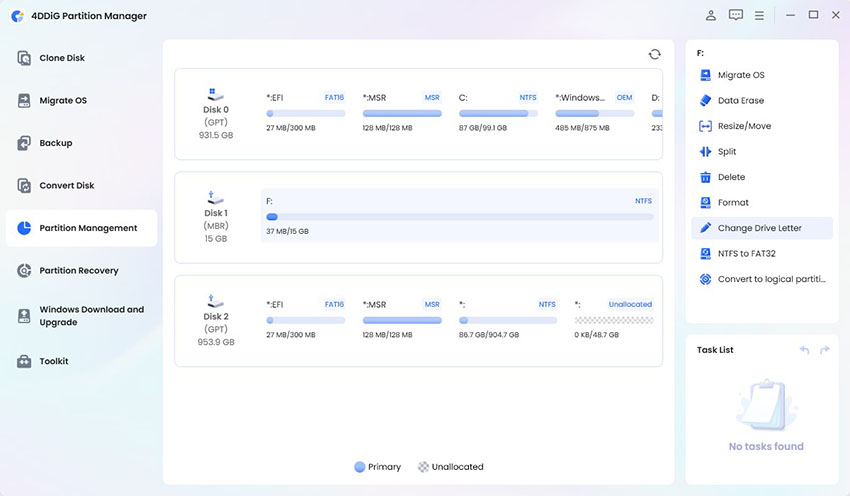Select the F: NTFS partition bar
The width and height of the screenshot is (850, 496).
point(459,216)
